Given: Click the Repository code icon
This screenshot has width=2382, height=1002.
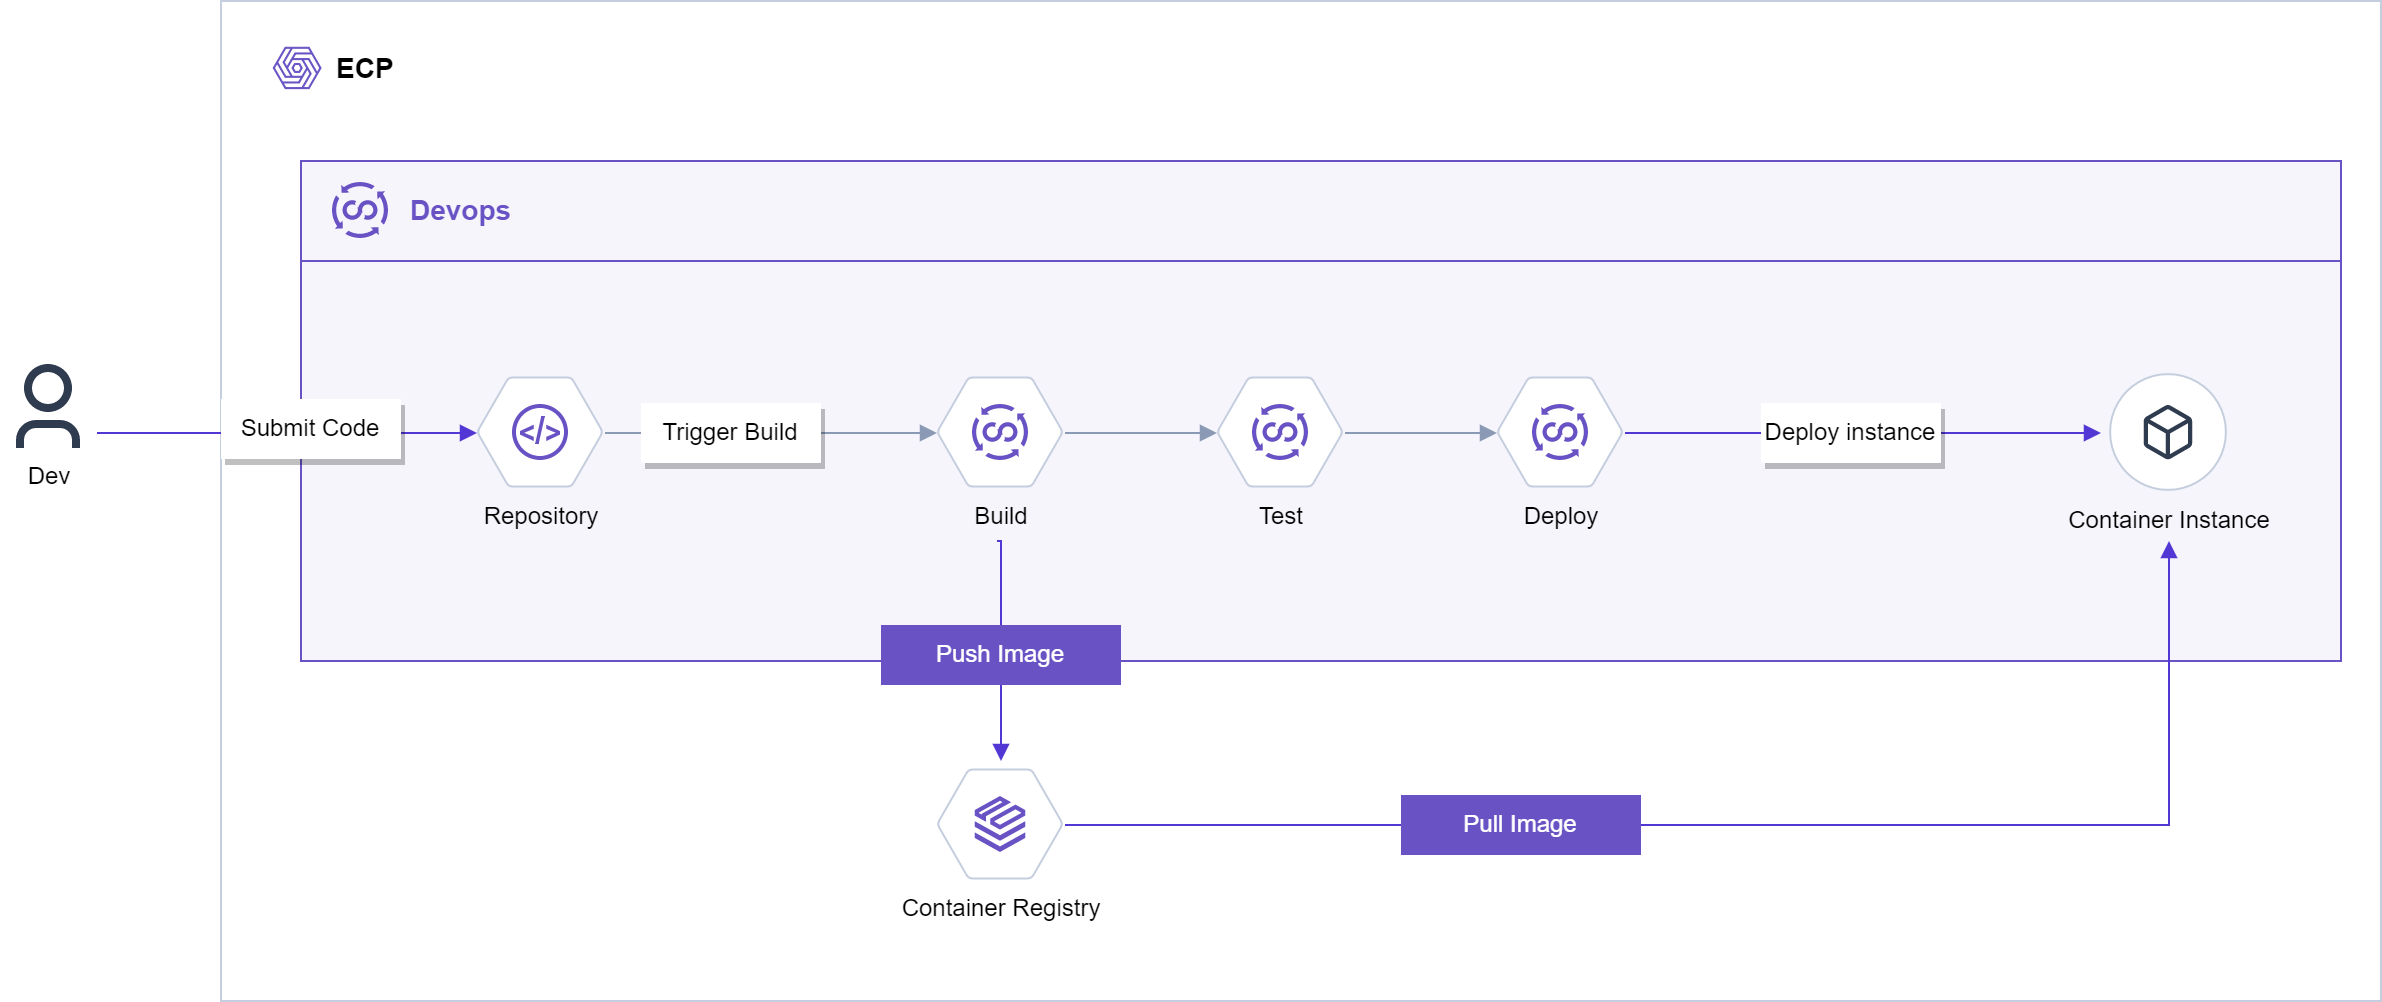Looking at the screenshot, I should pos(540,432).
